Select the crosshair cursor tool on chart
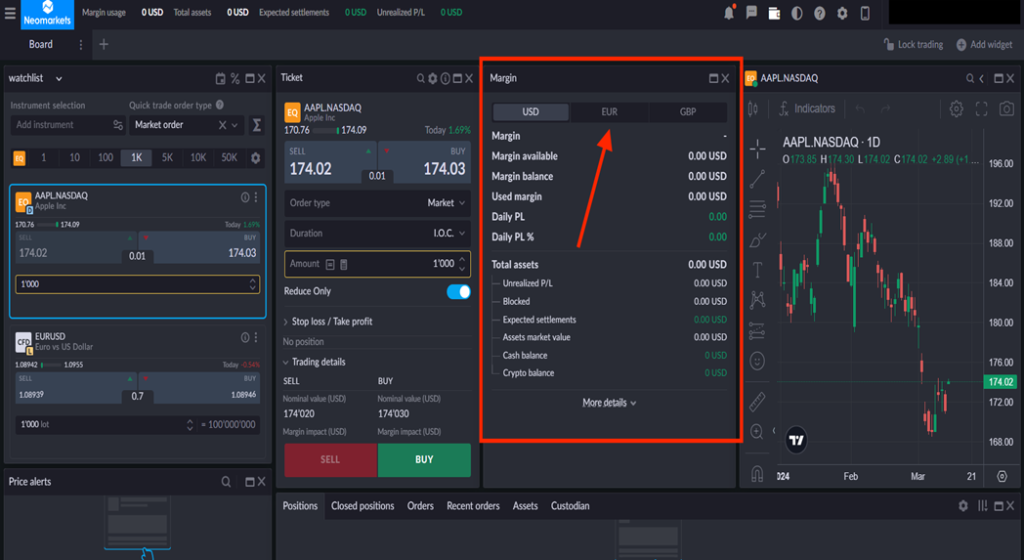This screenshot has width=1024, height=560. (x=757, y=147)
